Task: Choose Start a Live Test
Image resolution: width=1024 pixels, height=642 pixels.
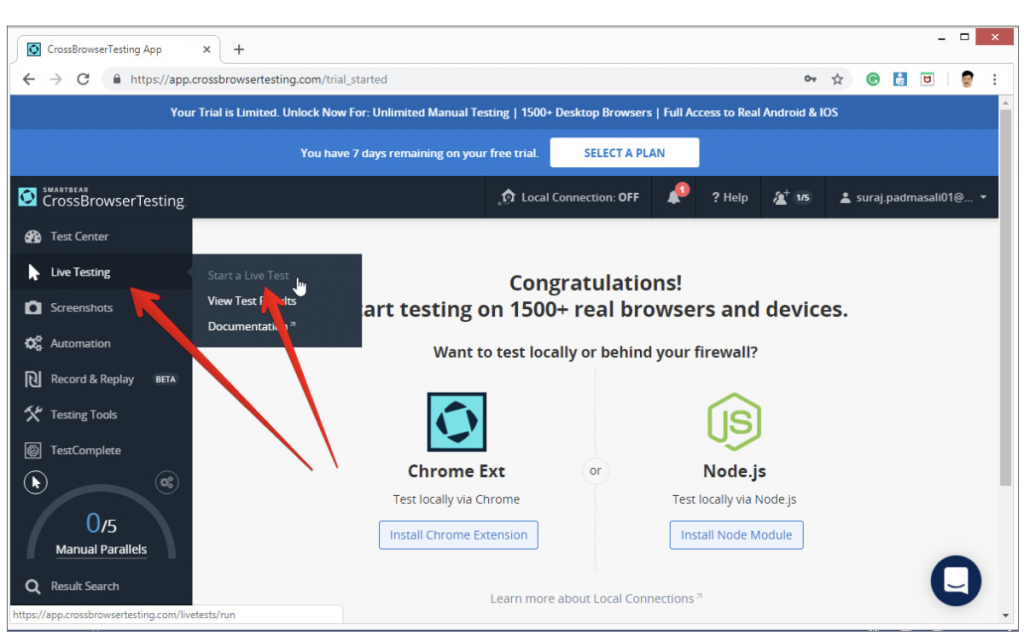Action: [248, 276]
